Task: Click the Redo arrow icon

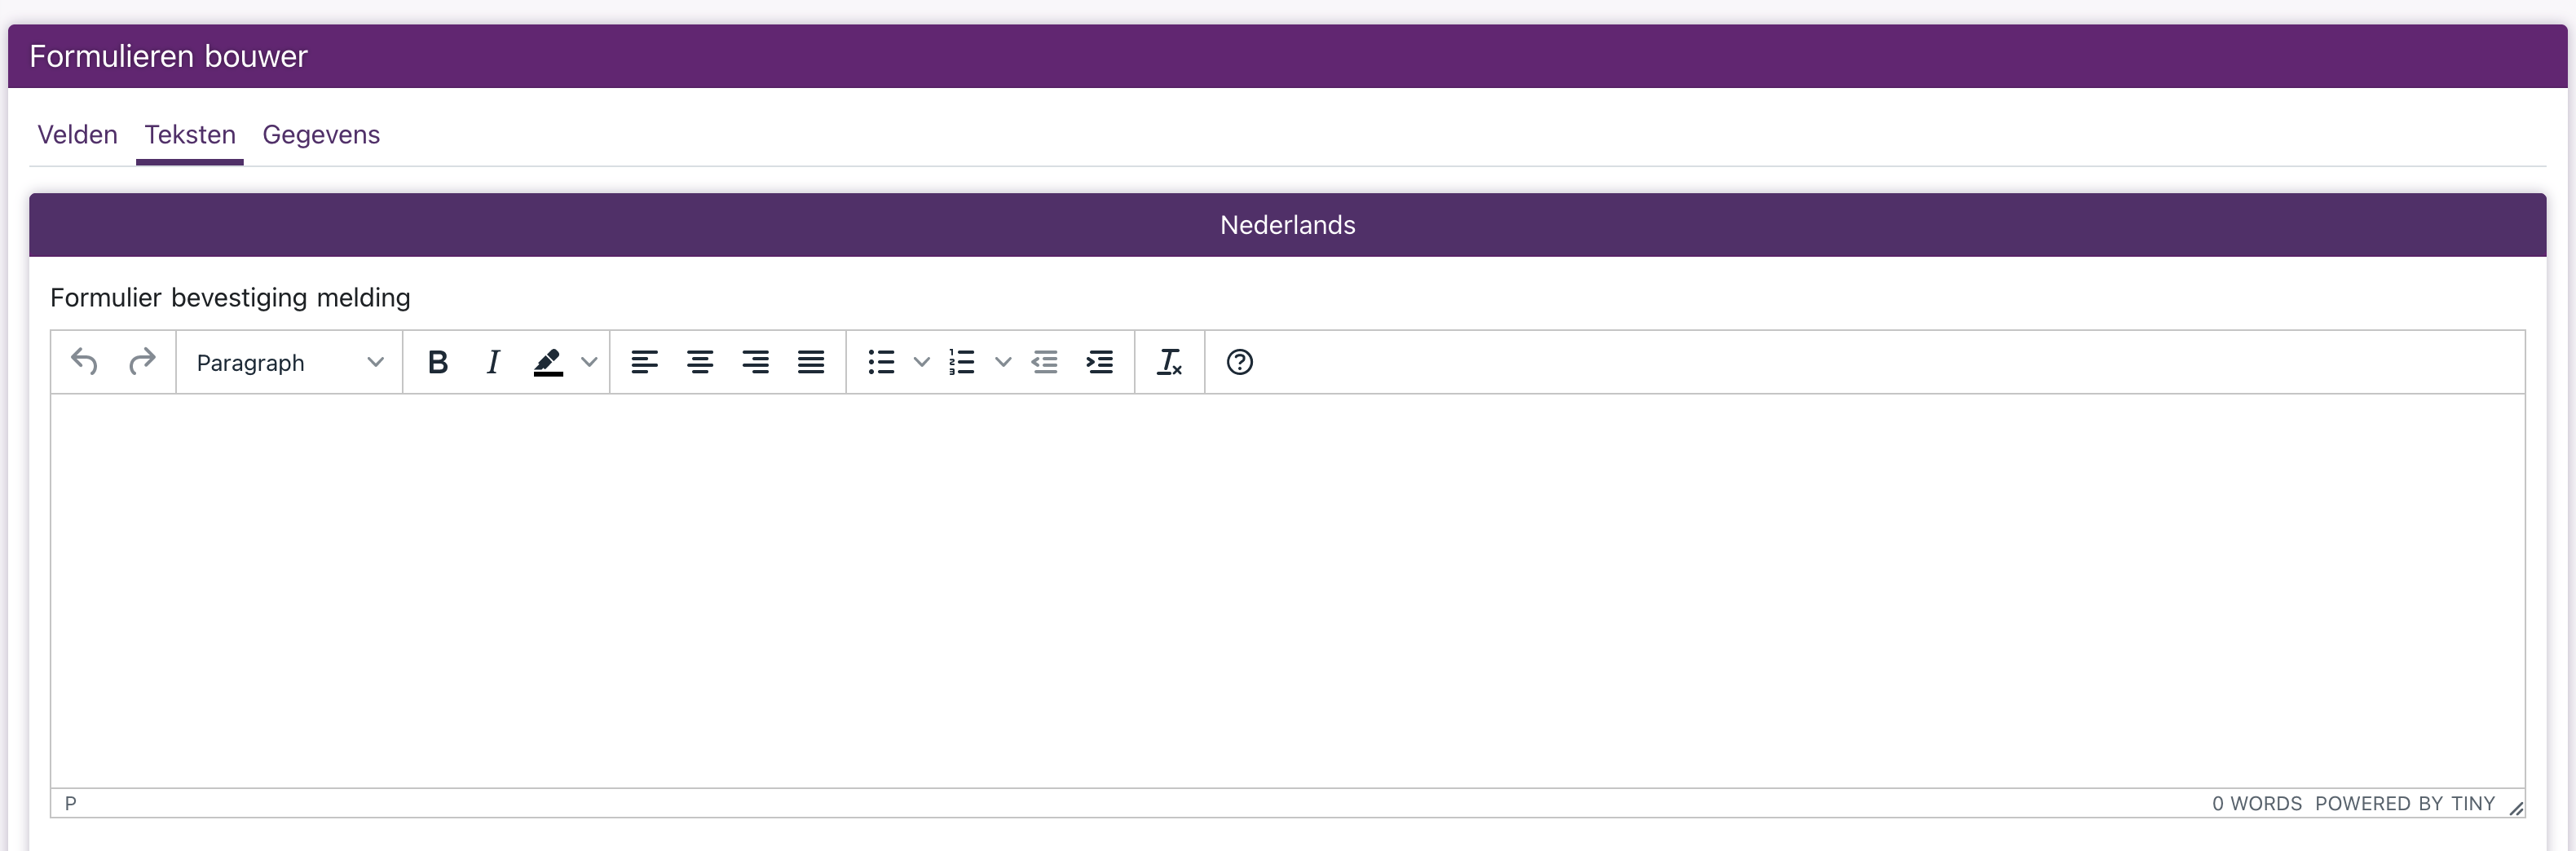Action: [142, 362]
